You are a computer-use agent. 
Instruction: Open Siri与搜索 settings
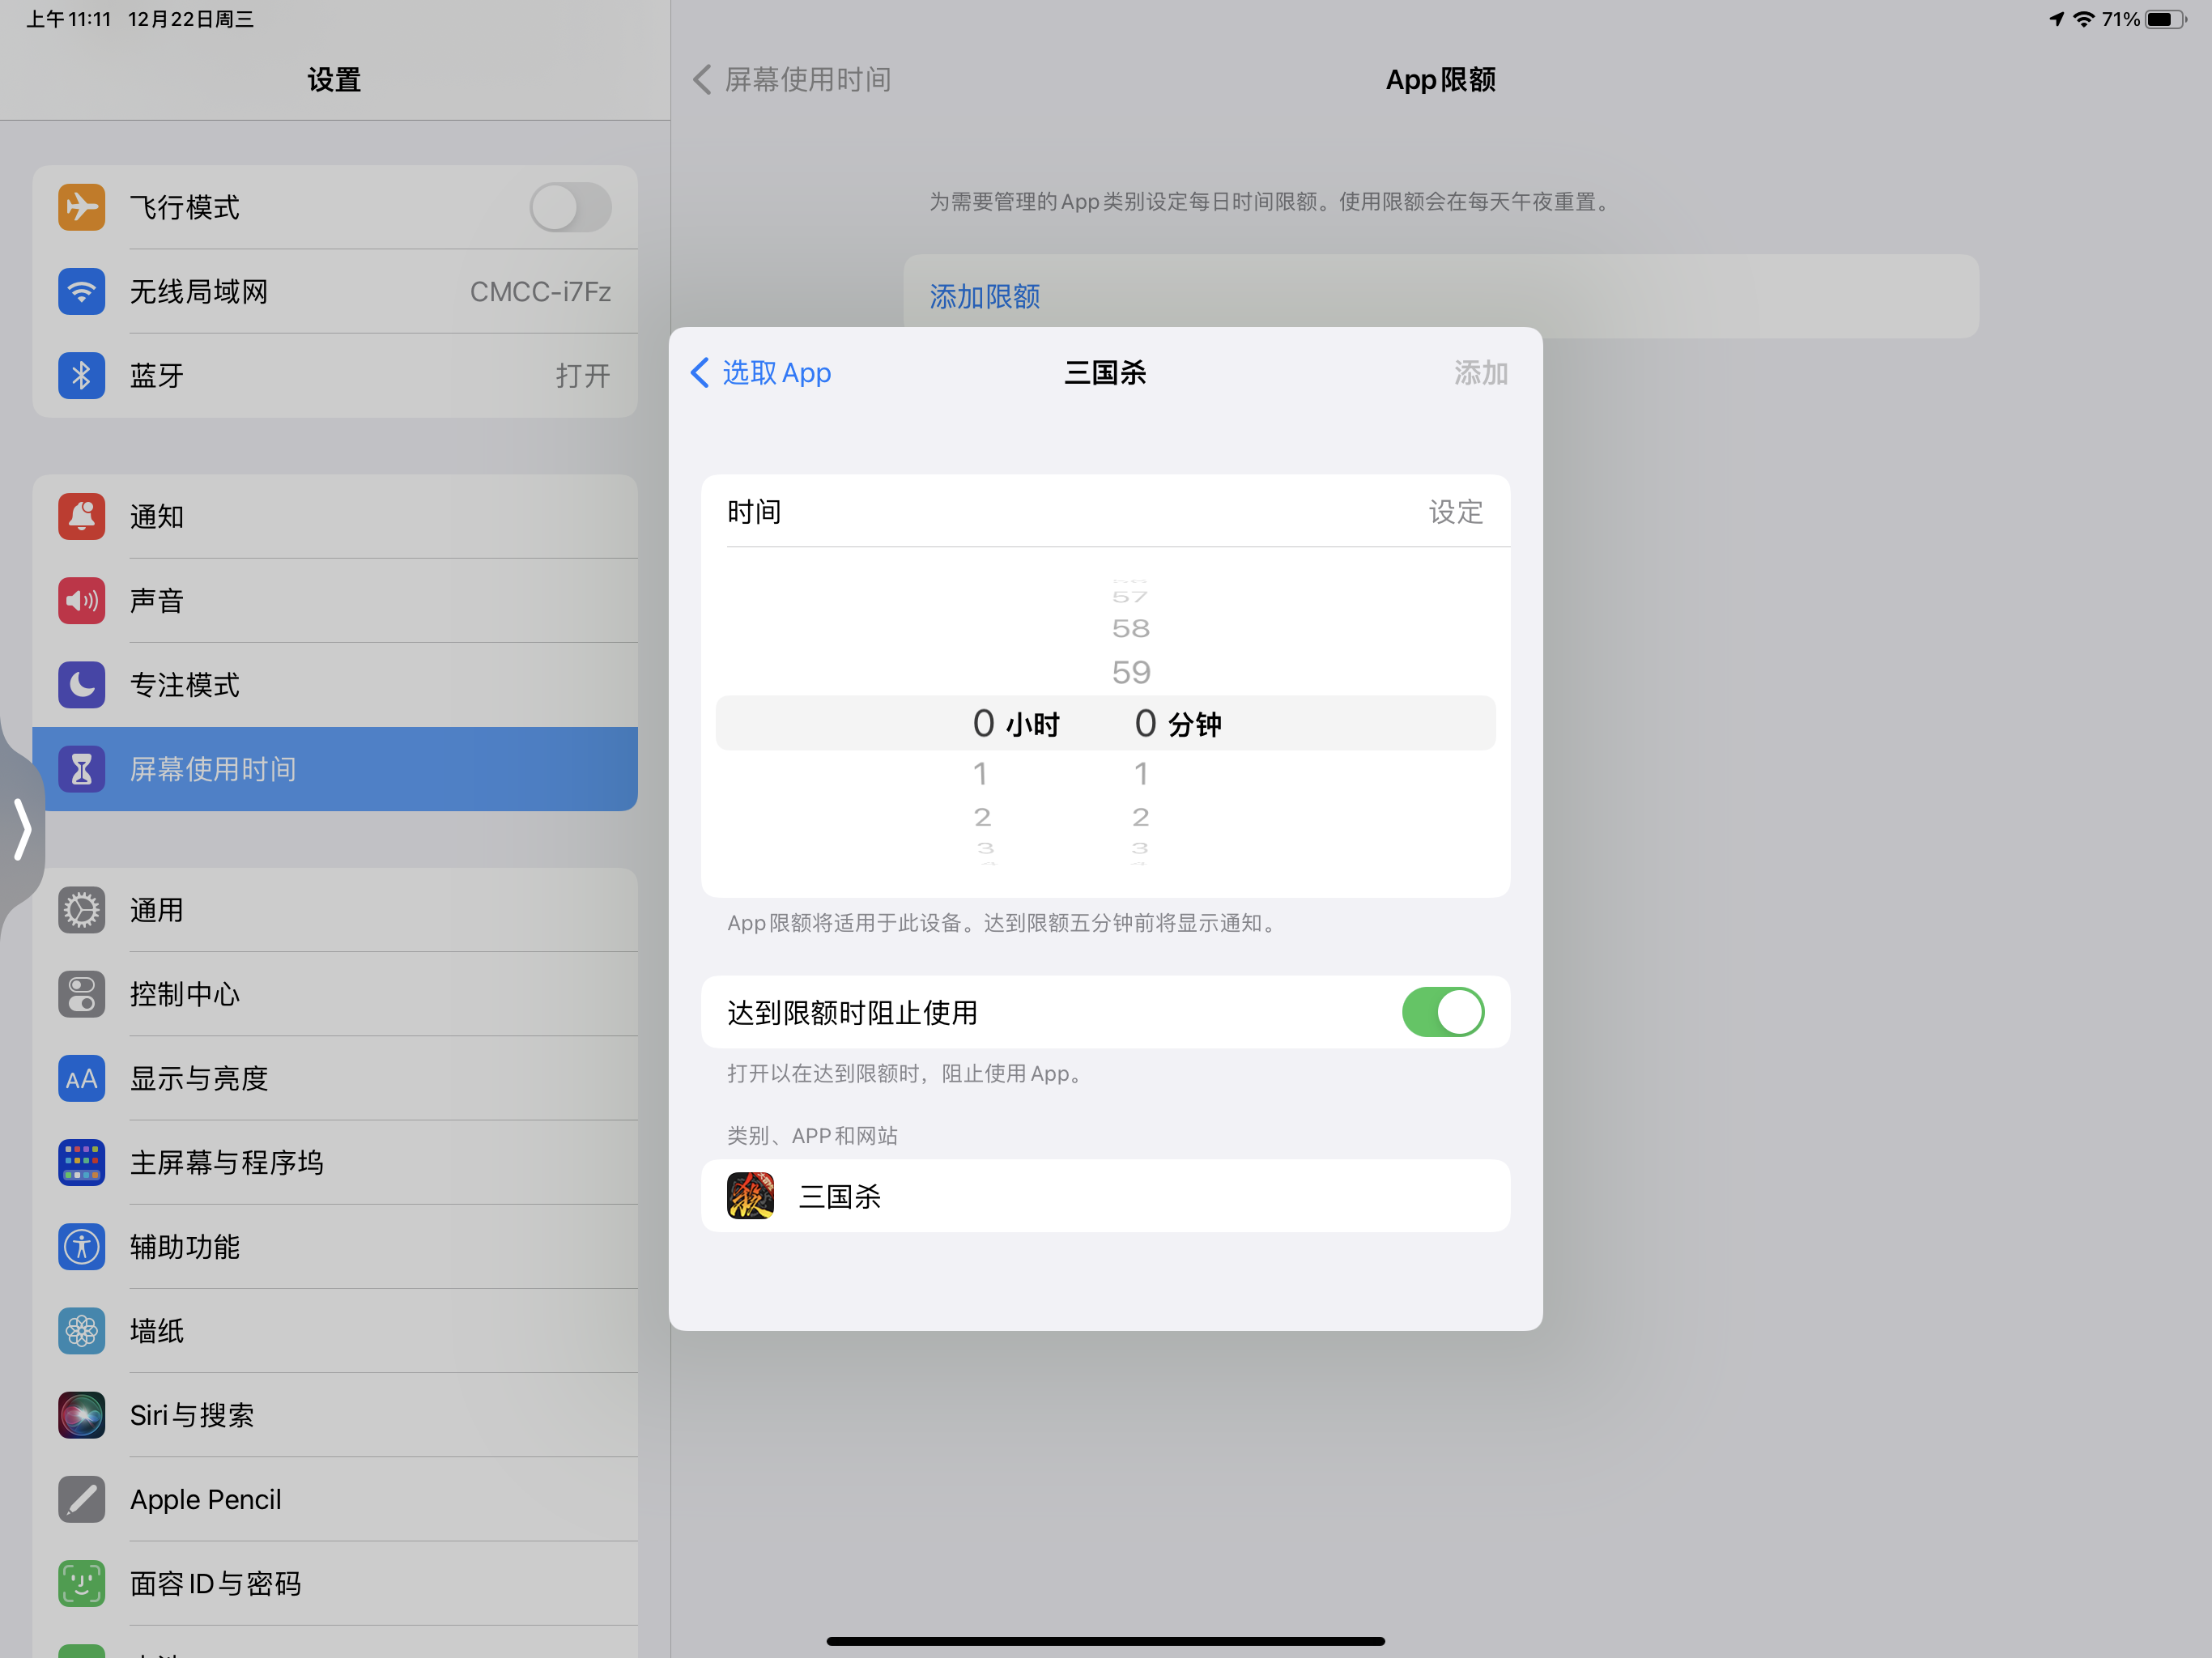pyautogui.click(x=335, y=1414)
